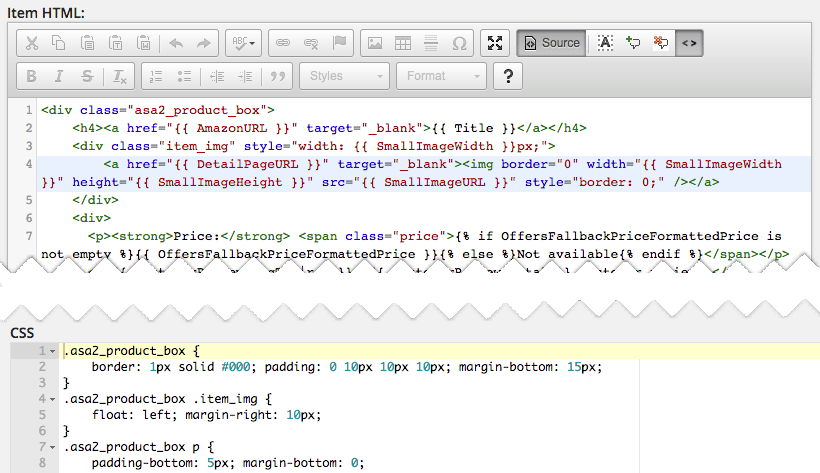Open the Format dropdown
Screen dimensions: 820x473
(440, 76)
